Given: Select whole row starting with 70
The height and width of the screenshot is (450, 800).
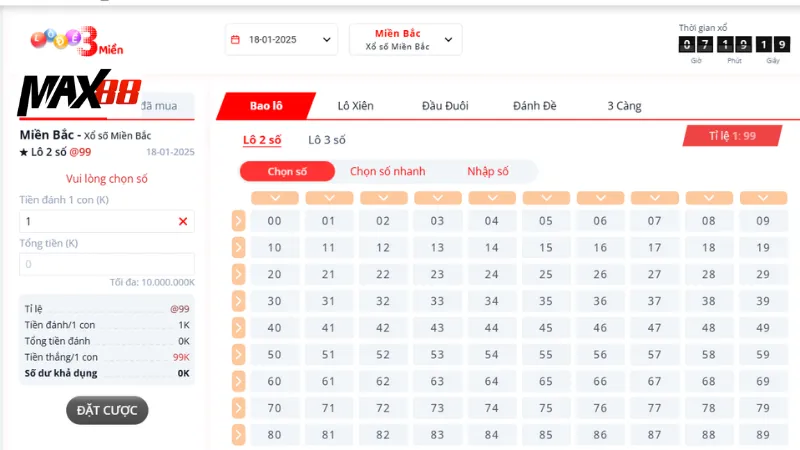Looking at the screenshot, I should tap(238, 408).
